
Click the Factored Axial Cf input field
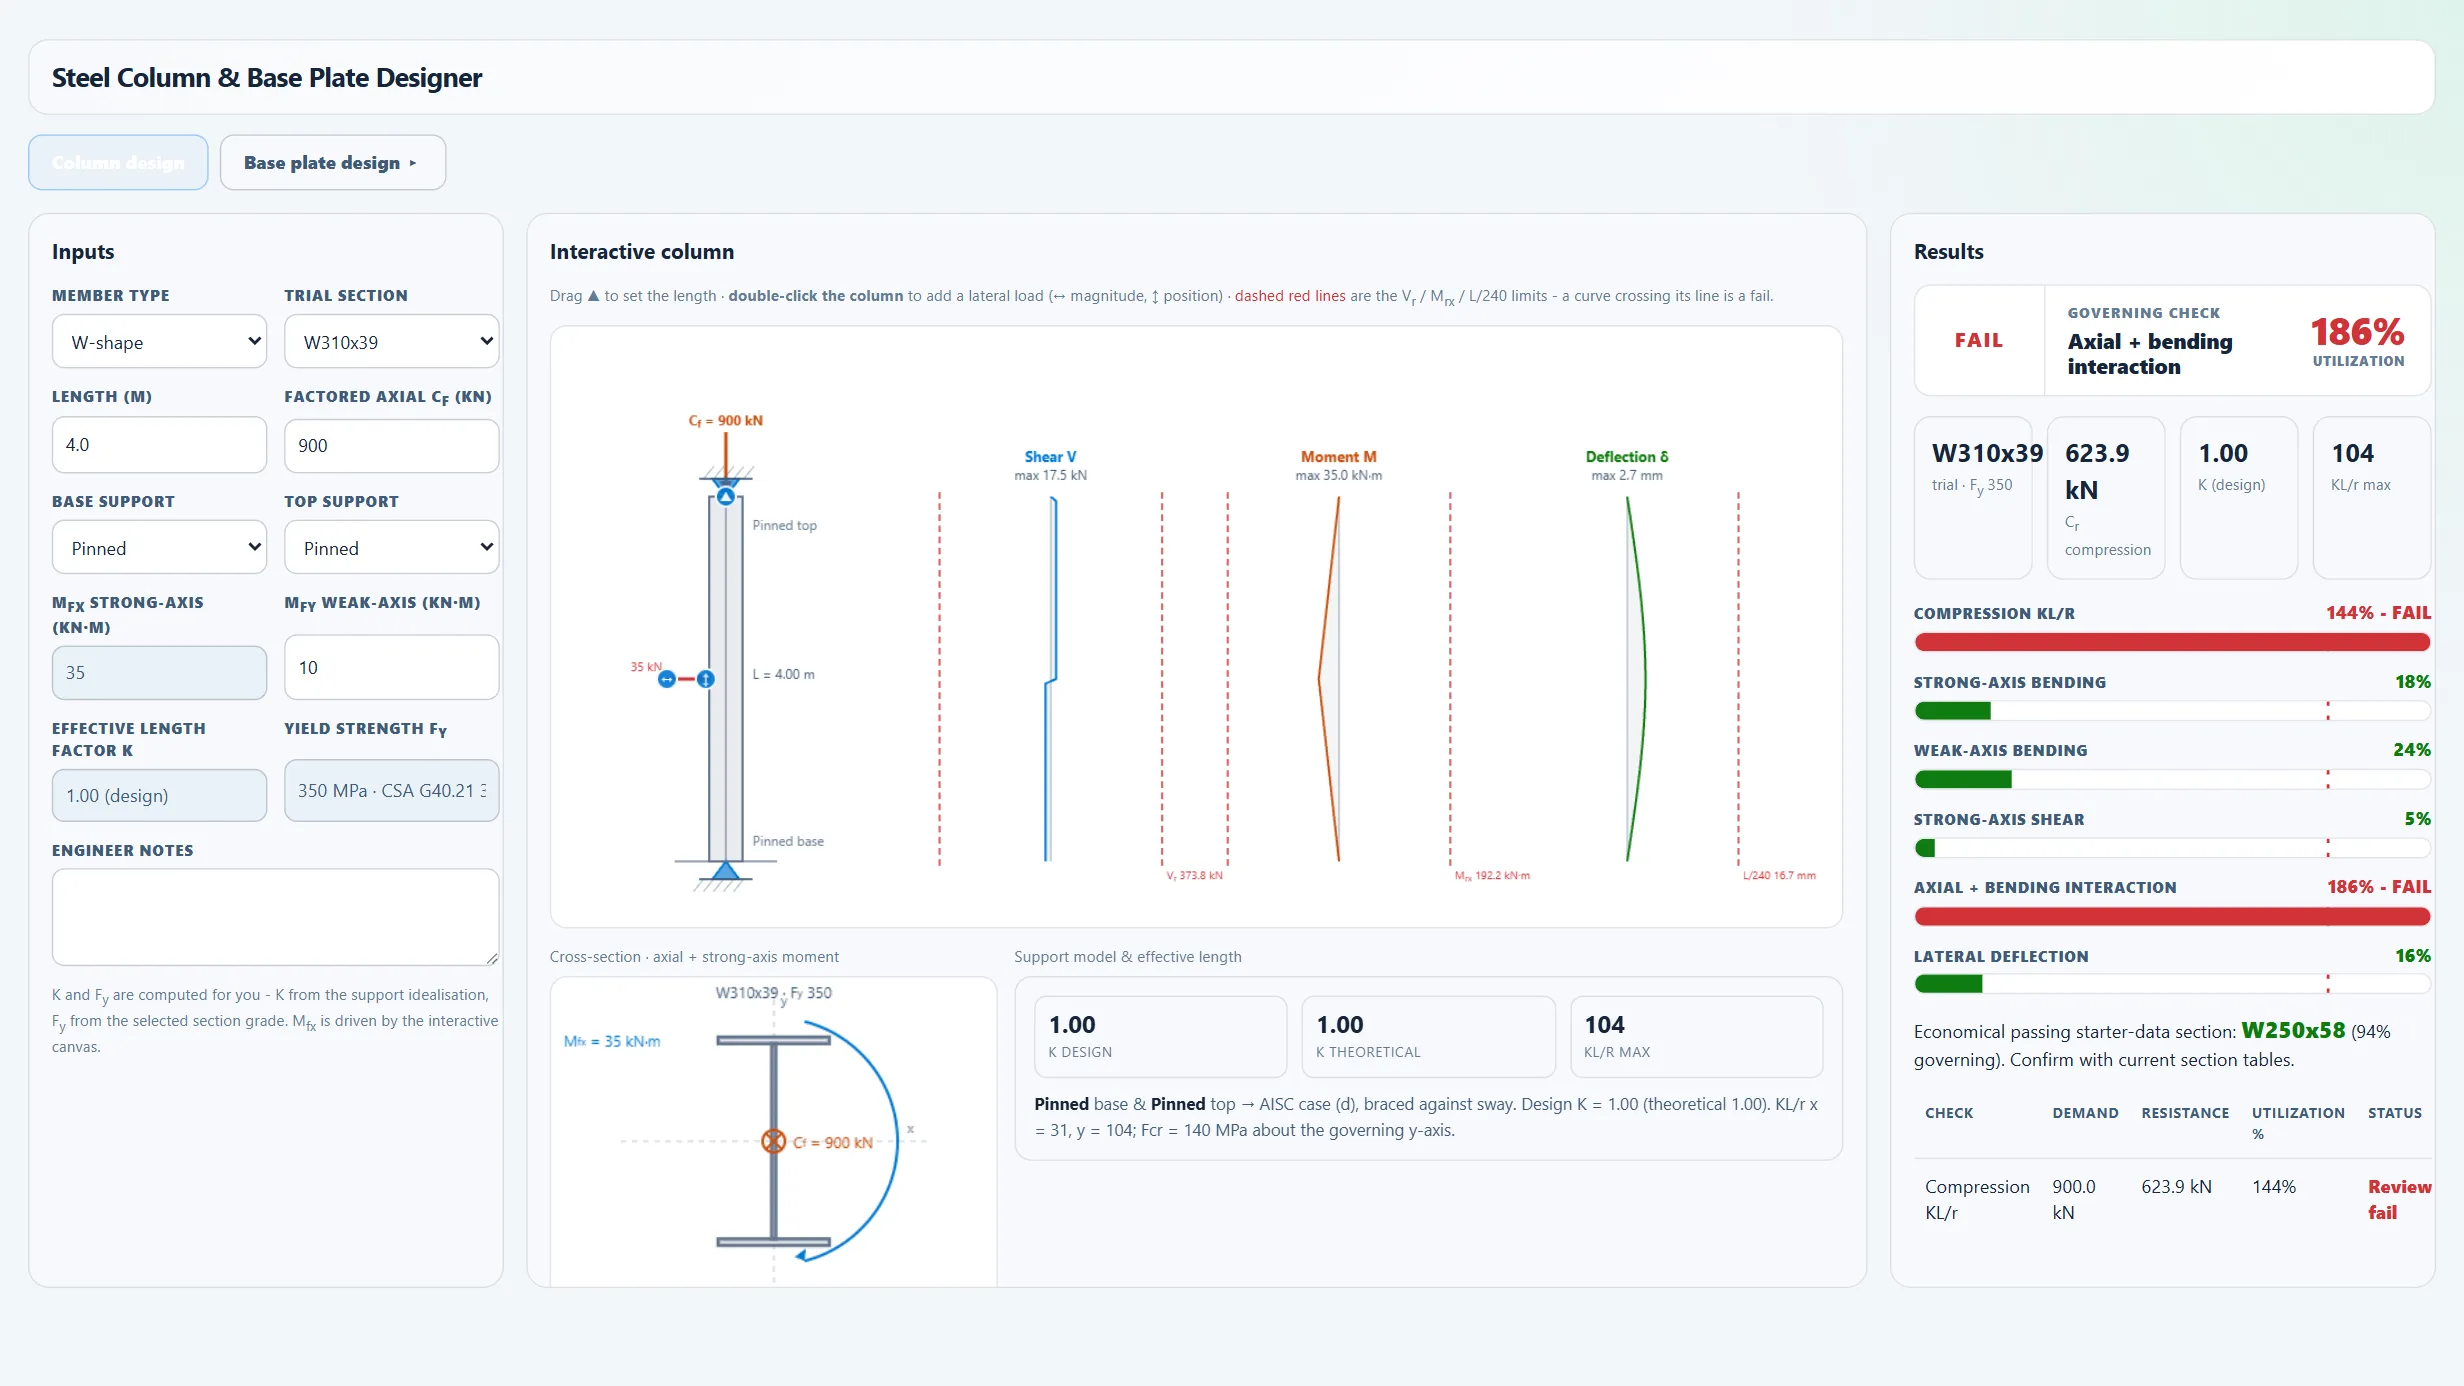(392, 445)
